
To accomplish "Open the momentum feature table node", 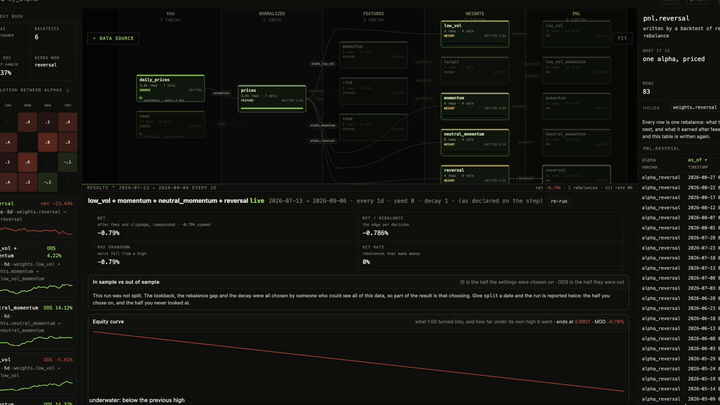I will [373, 55].
